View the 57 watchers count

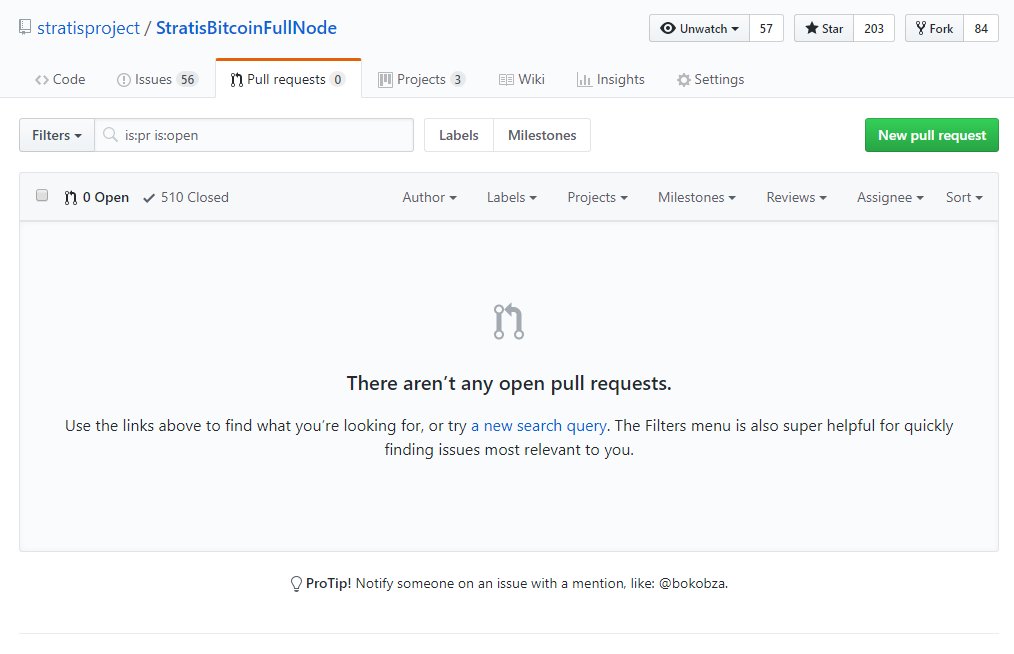[x=766, y=28]
